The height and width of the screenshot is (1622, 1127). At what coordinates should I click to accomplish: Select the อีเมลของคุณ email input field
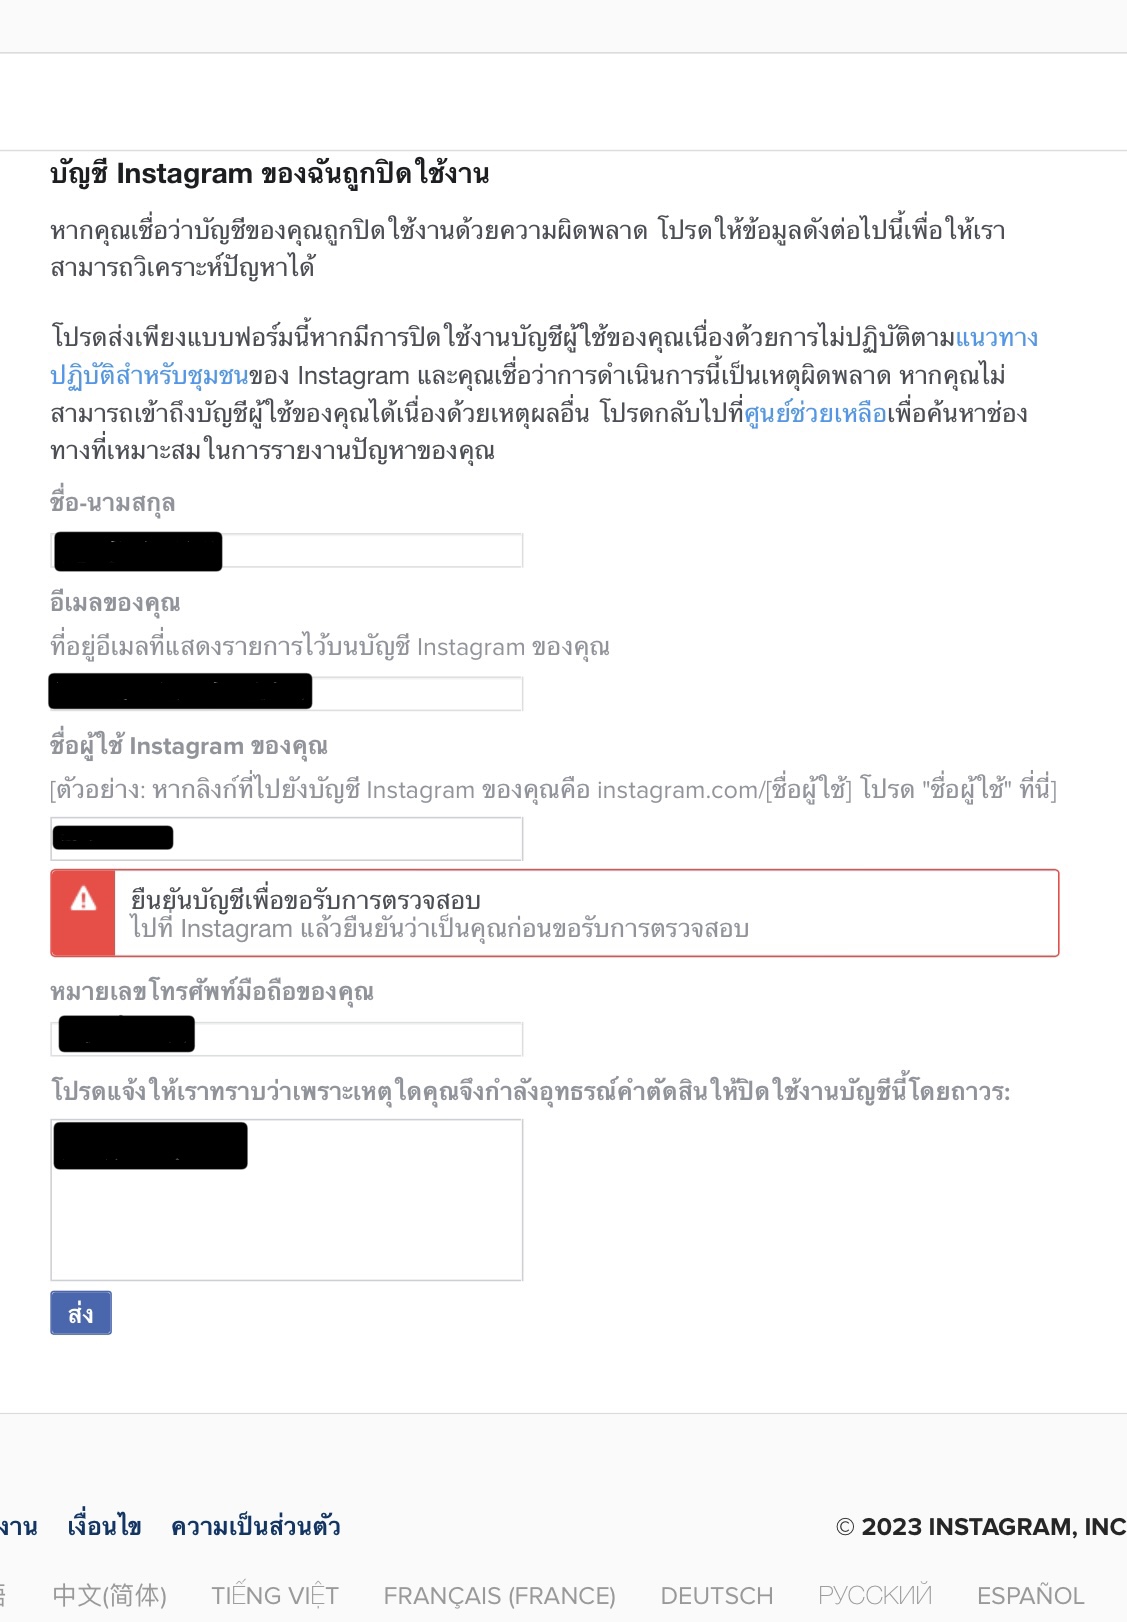point(287,693)
